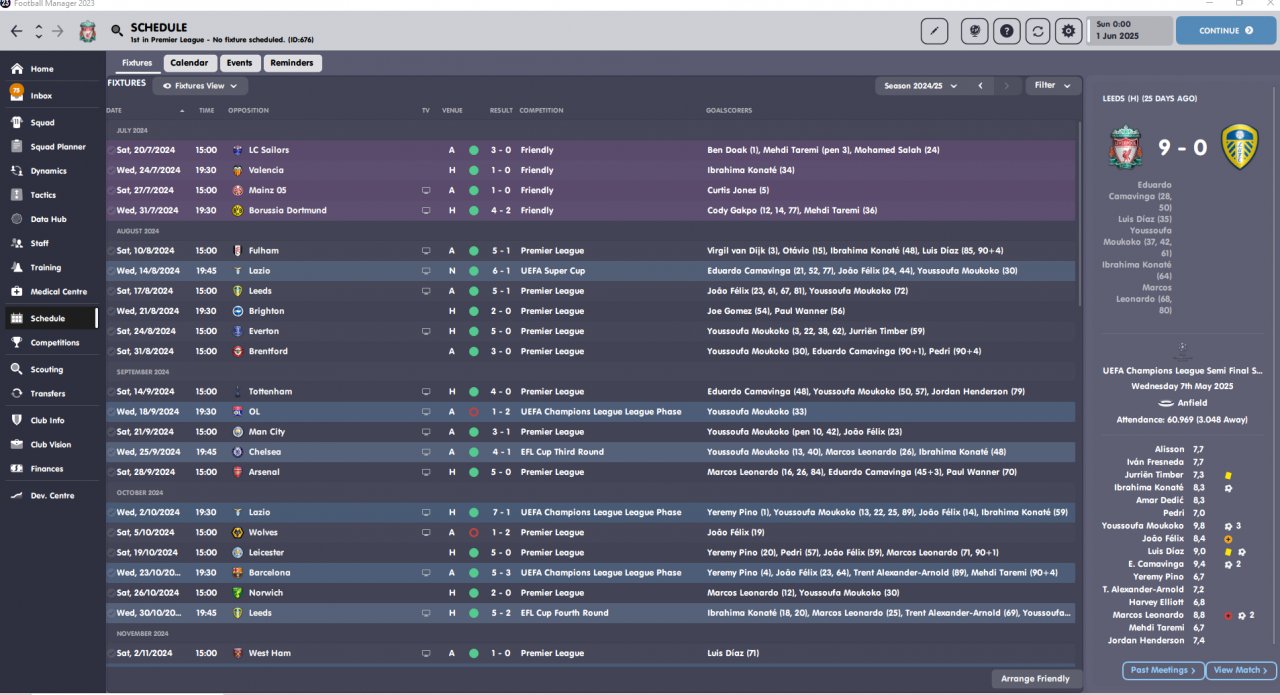The width and height of the screenshot is (1280, 695).
Task: Open the settings gear icon
Action: coord(1069,31)
